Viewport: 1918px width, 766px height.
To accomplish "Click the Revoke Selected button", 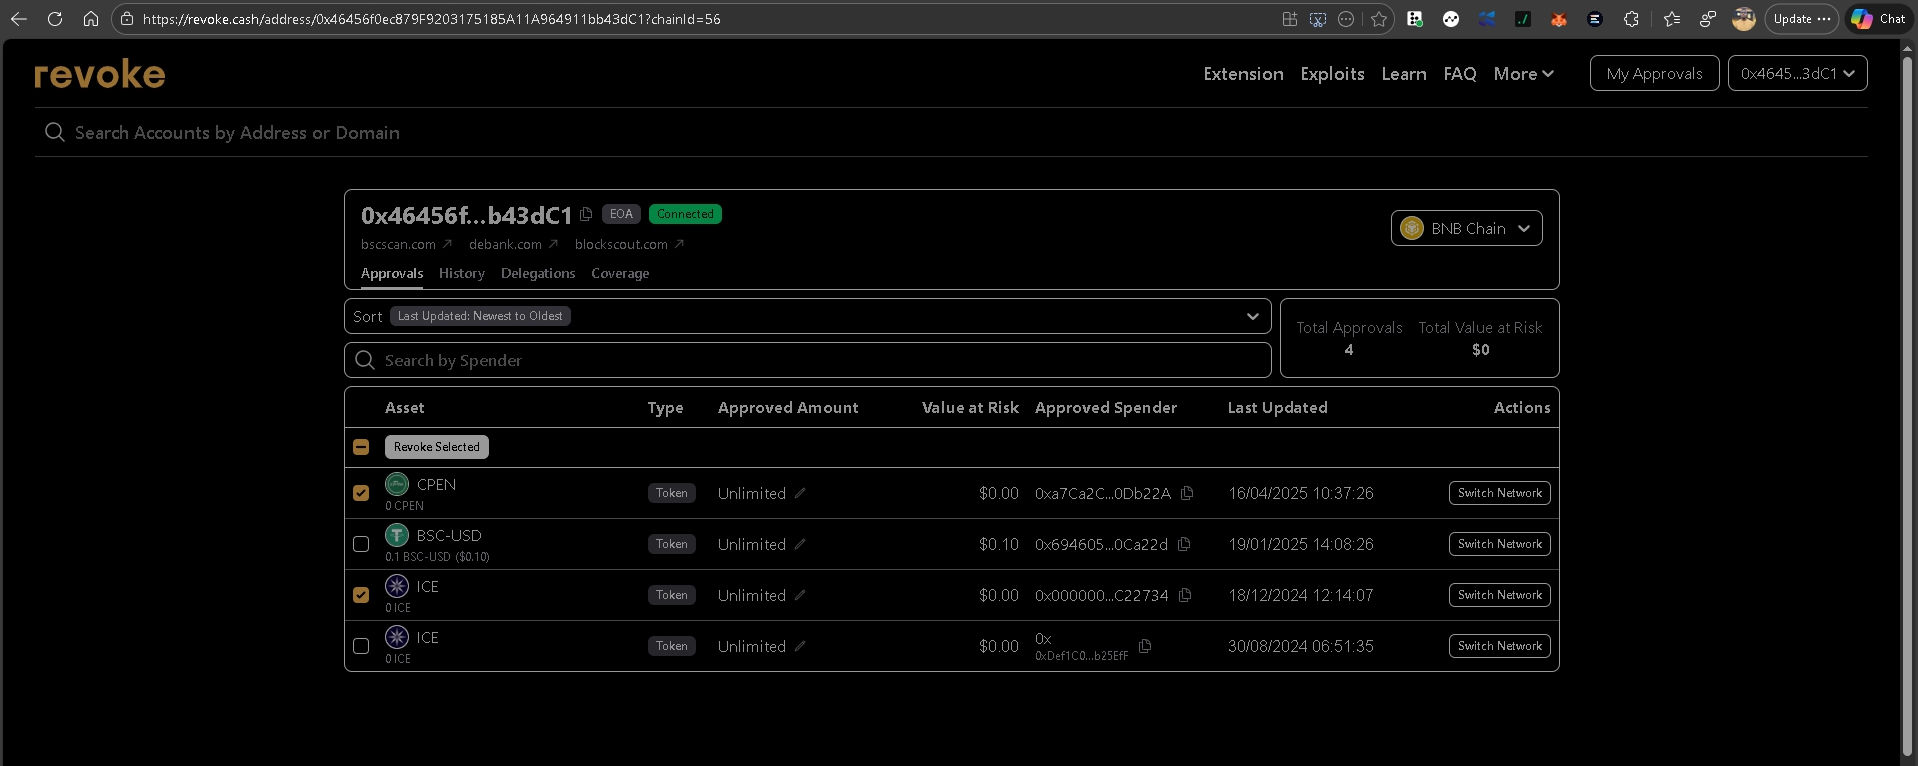I will click(x=437, y=447).
